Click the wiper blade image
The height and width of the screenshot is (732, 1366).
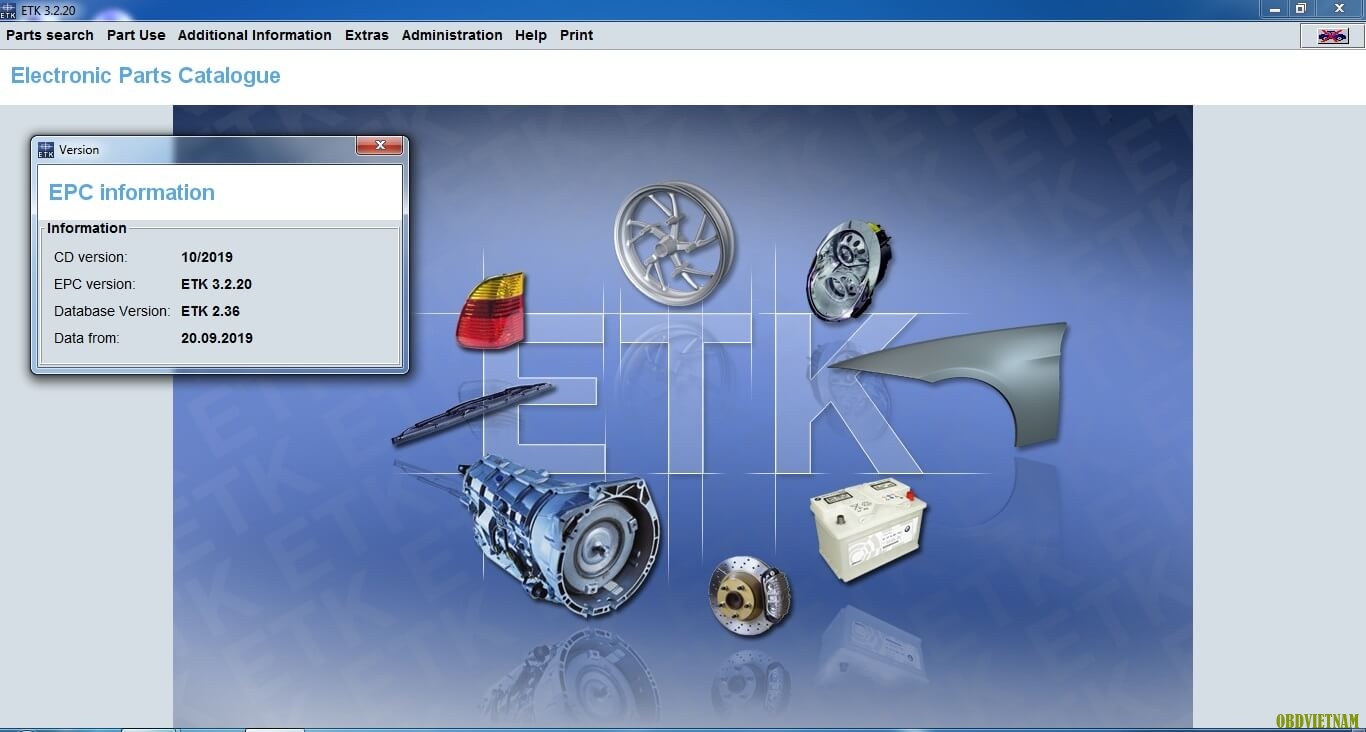point(472,413)
